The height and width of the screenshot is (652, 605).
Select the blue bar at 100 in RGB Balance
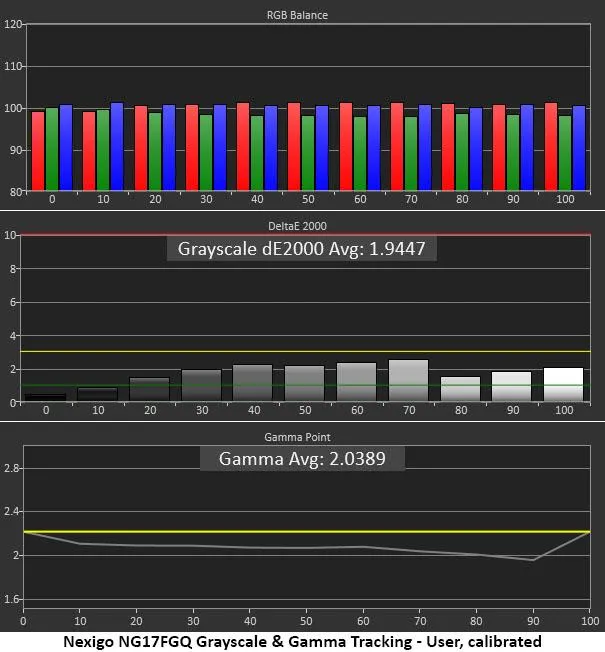coord(579,148)
